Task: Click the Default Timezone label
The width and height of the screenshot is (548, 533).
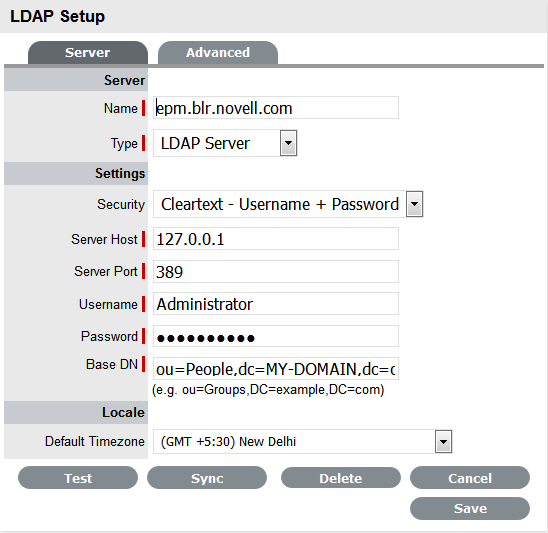Action: 95,441
